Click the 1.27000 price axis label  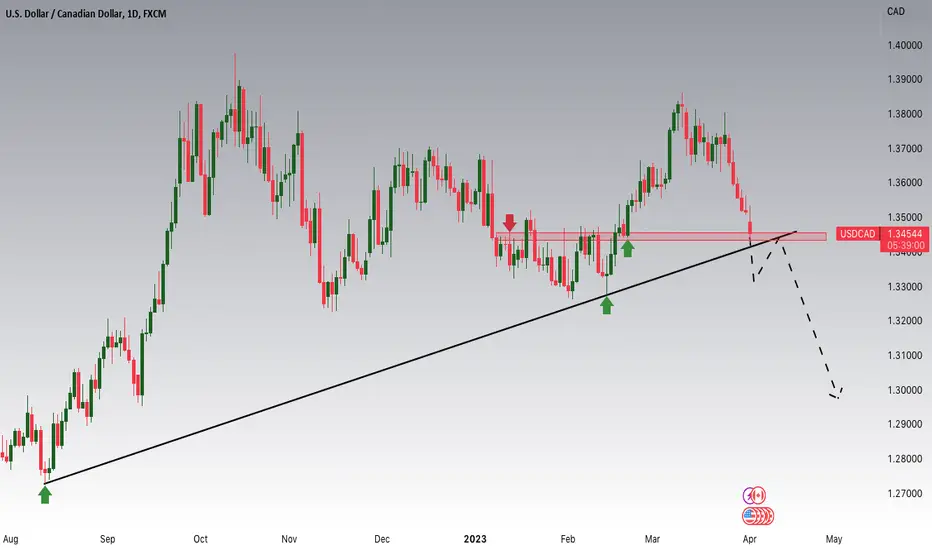coord(905,493)
